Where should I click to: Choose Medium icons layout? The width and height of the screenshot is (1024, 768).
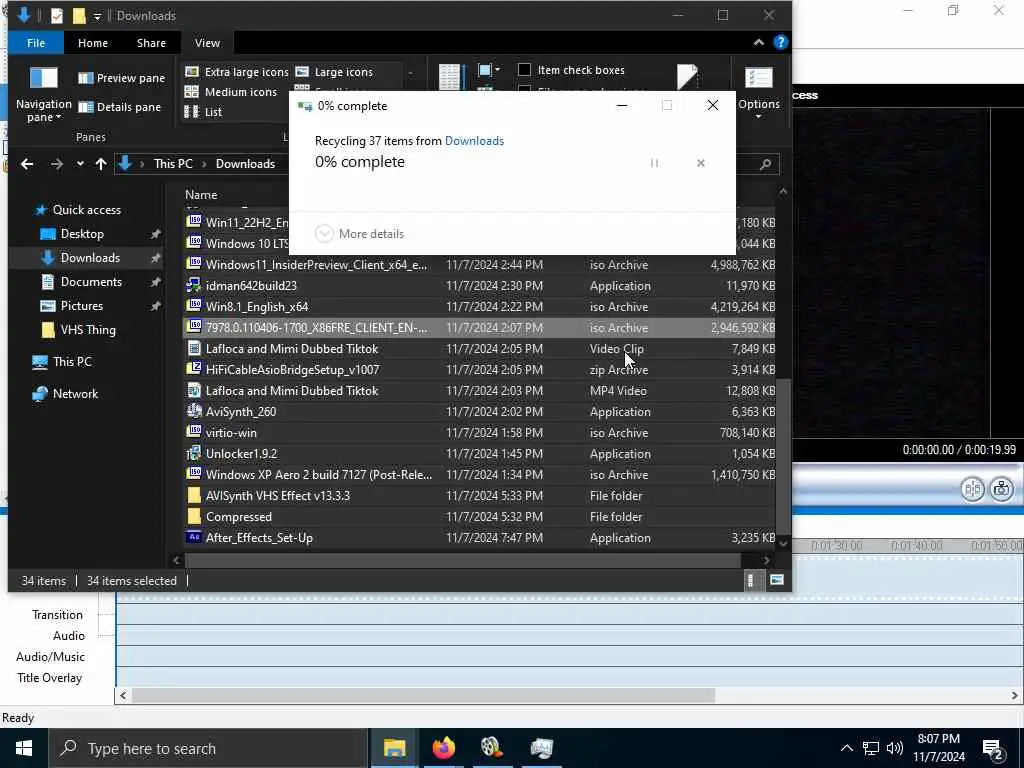point(231,92)
